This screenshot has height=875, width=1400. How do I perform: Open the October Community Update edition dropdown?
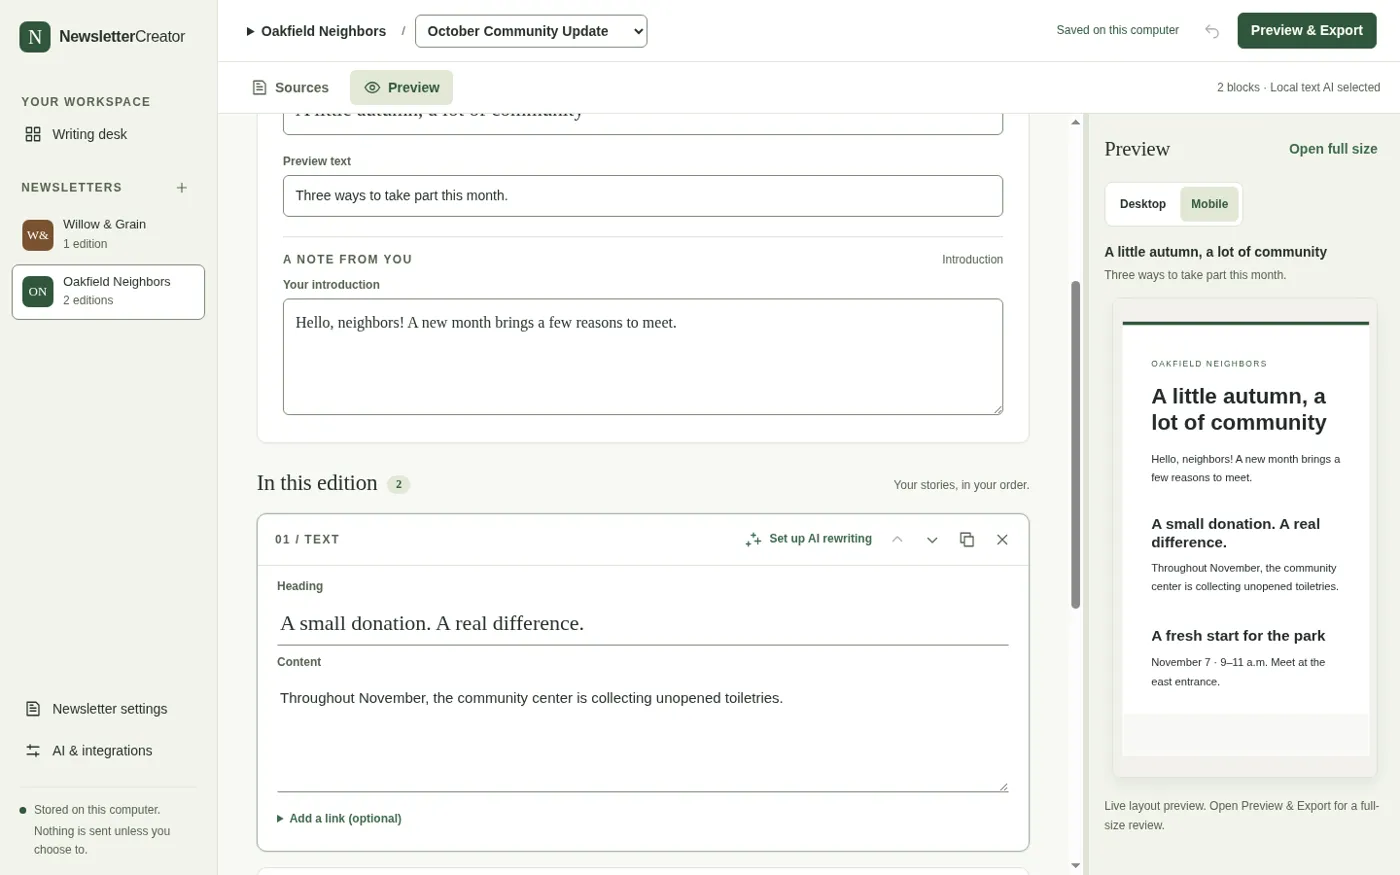coord(531,31)
